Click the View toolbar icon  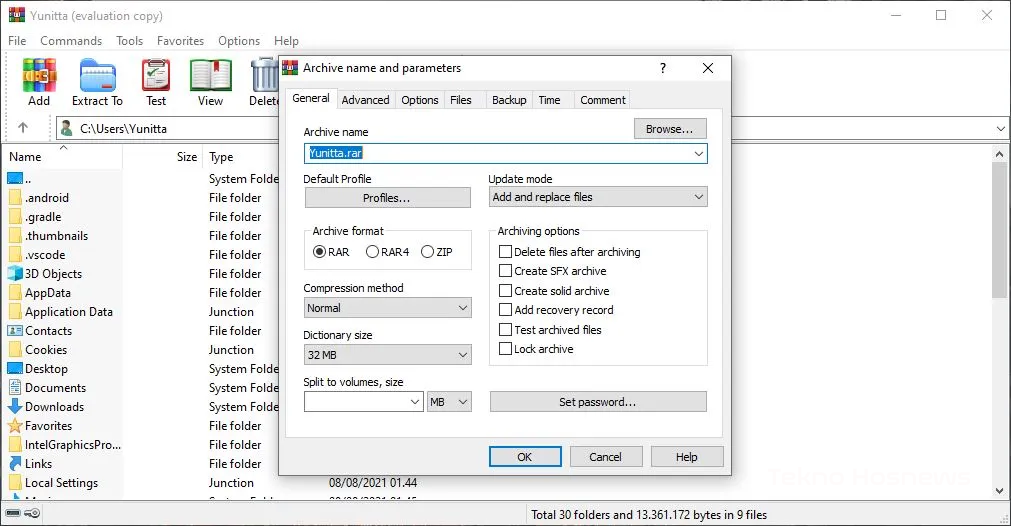click(211, 75)
